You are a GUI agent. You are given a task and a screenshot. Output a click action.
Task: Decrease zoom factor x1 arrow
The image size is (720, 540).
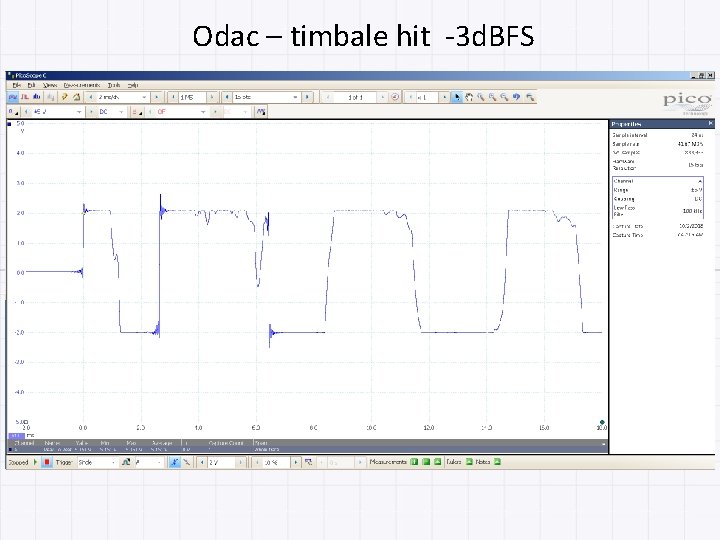[x=411, y=97]
